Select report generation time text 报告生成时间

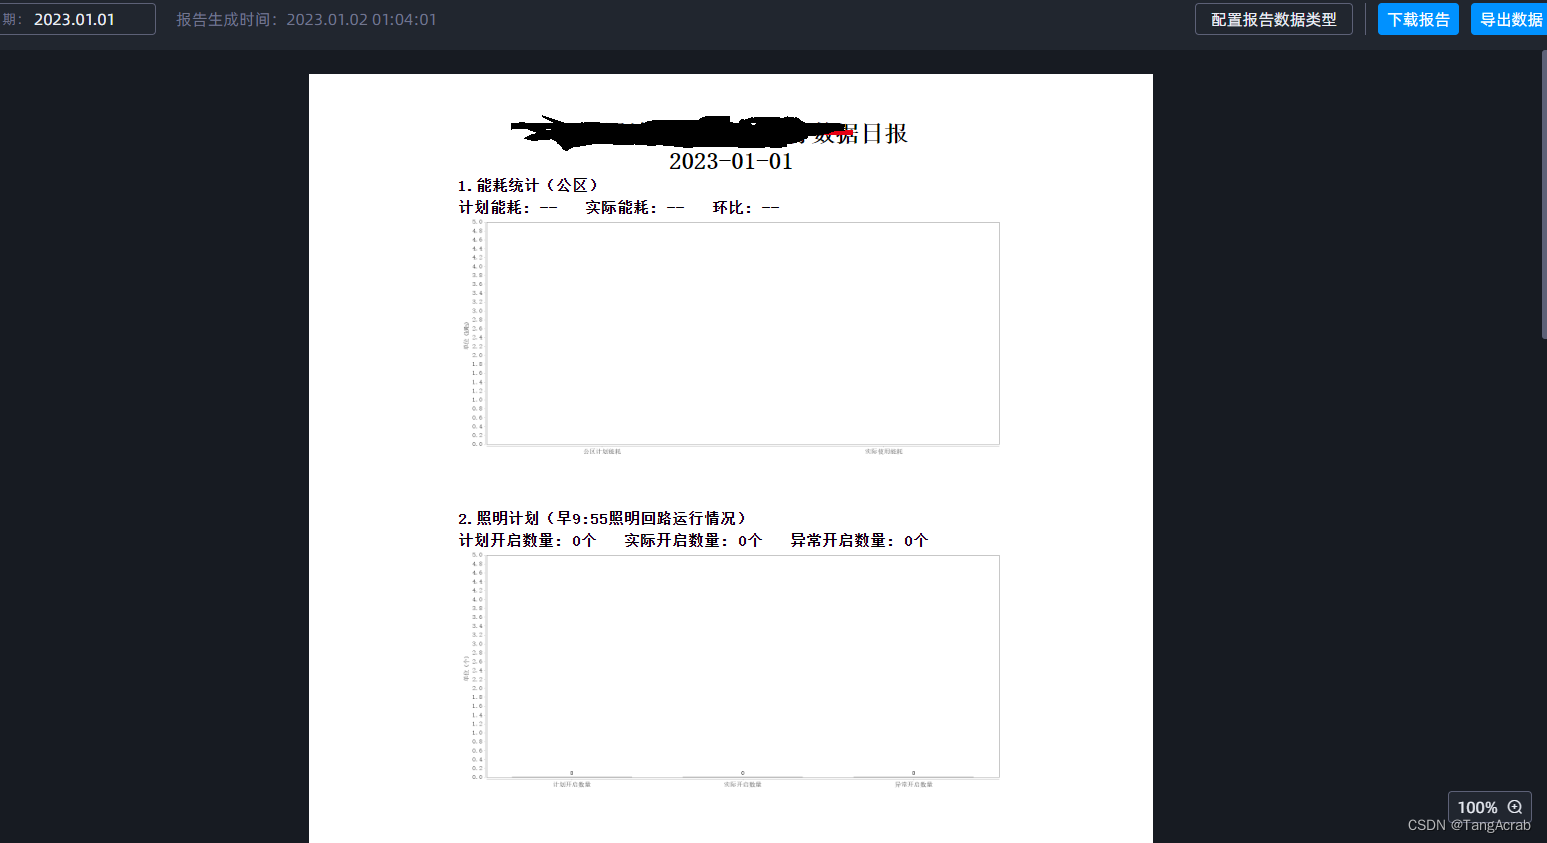(x=306, y=19)
